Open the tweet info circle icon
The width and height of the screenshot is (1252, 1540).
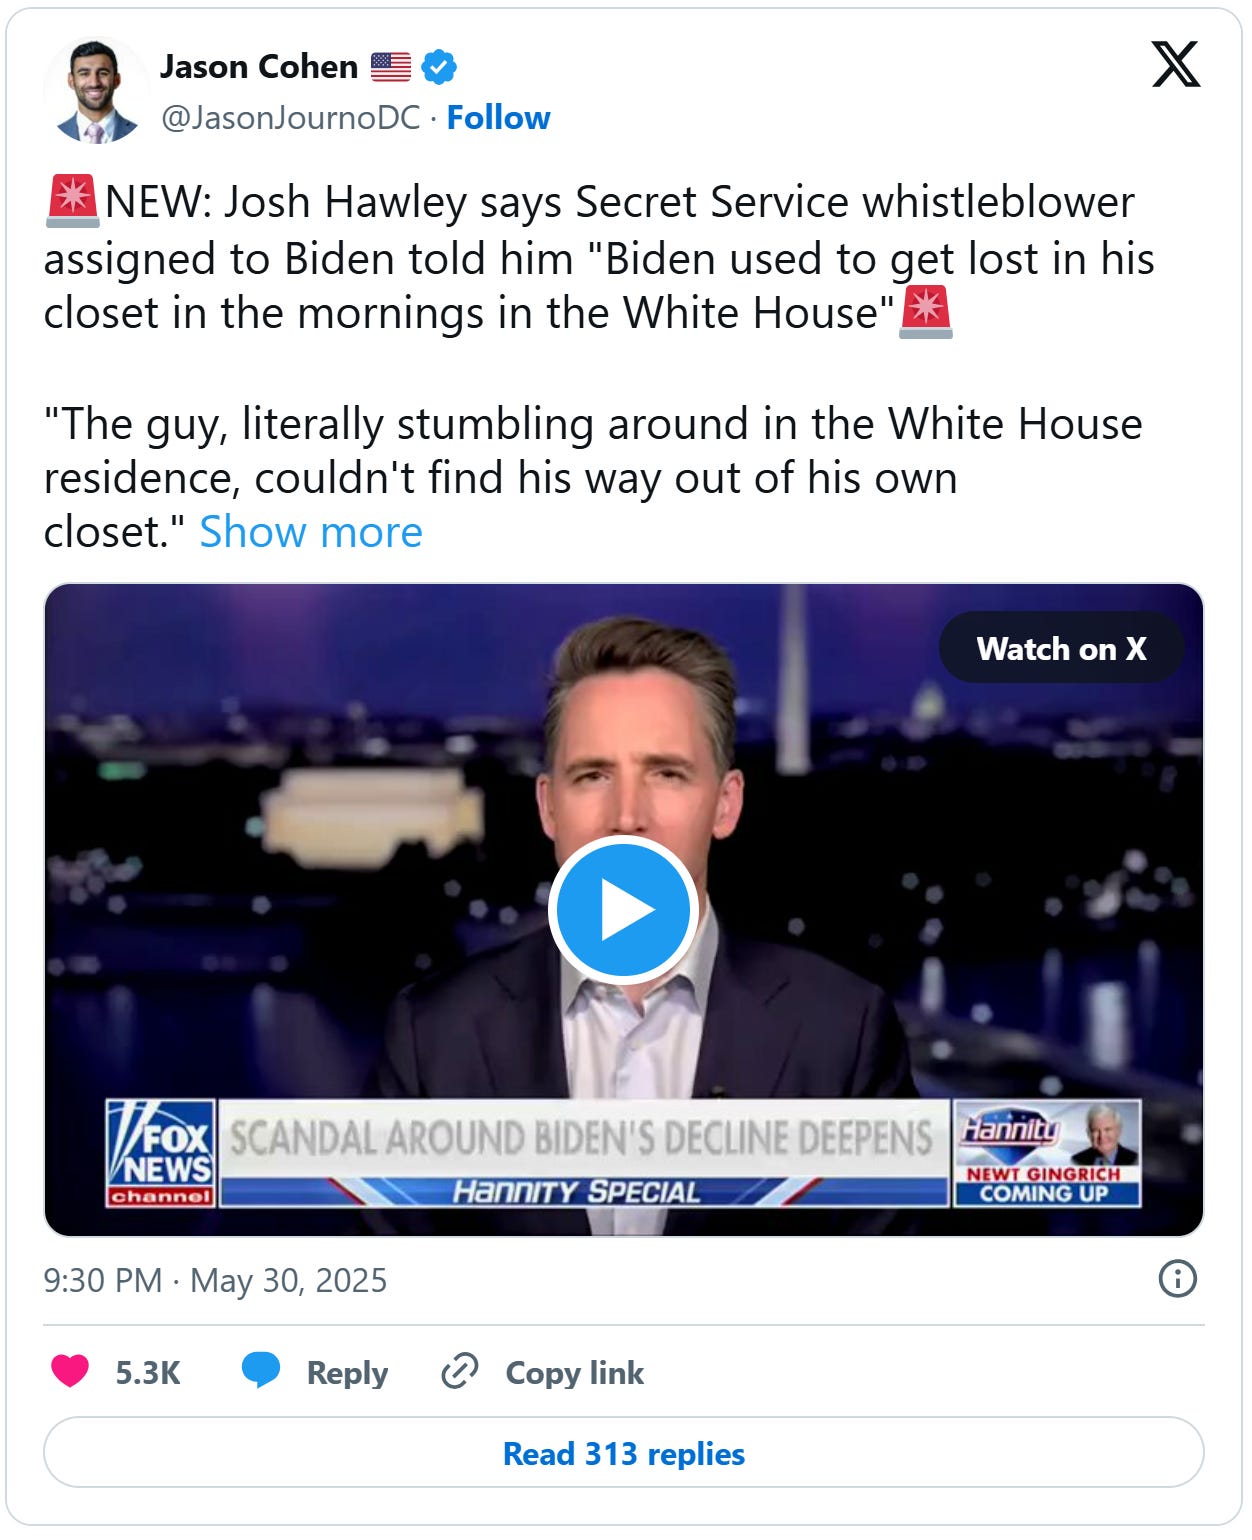click(1177, 1279)
